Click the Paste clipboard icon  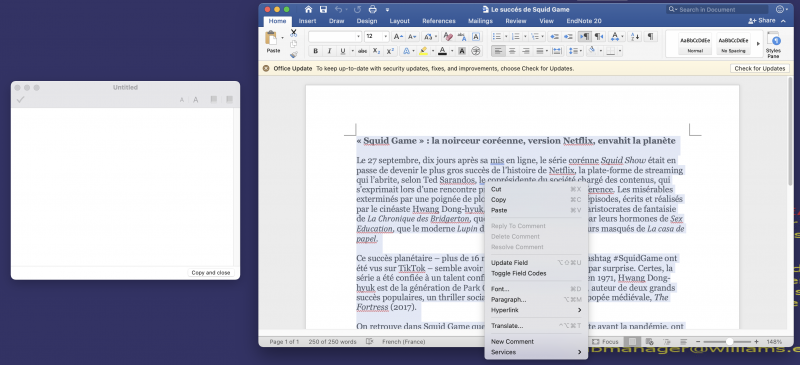271,38
